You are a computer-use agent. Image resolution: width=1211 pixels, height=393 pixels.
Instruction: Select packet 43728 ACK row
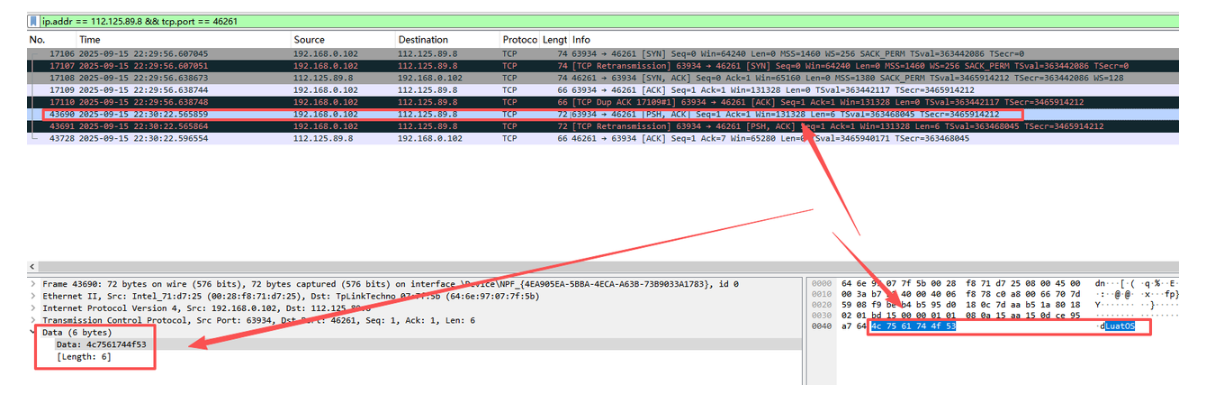click(602, 138)
